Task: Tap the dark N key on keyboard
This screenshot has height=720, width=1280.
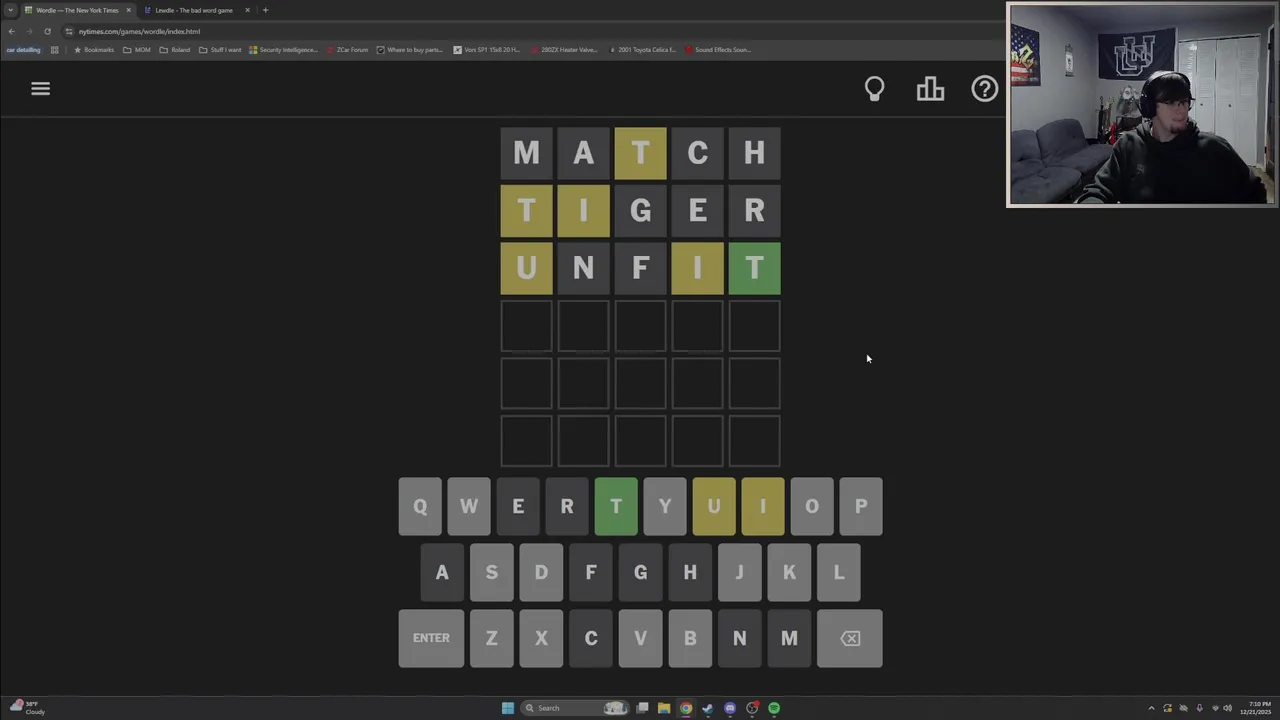Action: 739,638
